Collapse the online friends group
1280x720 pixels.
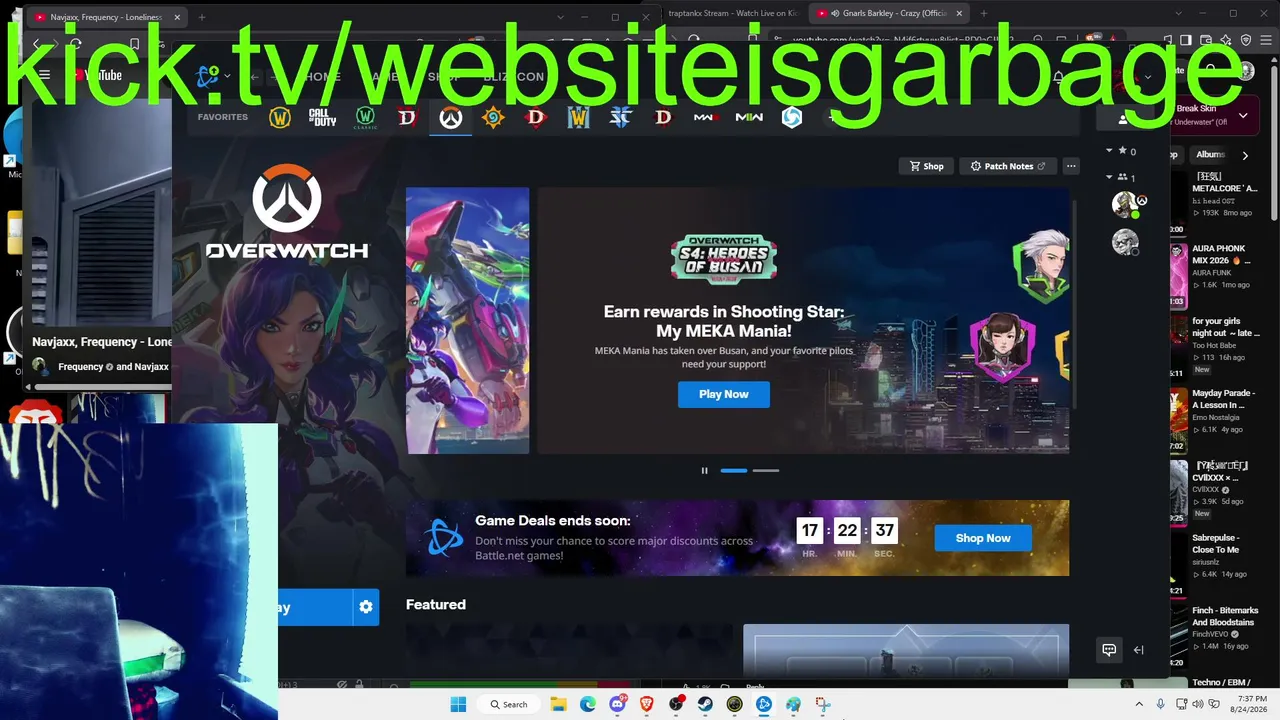pyautogui.click(x=1109, y=177)
